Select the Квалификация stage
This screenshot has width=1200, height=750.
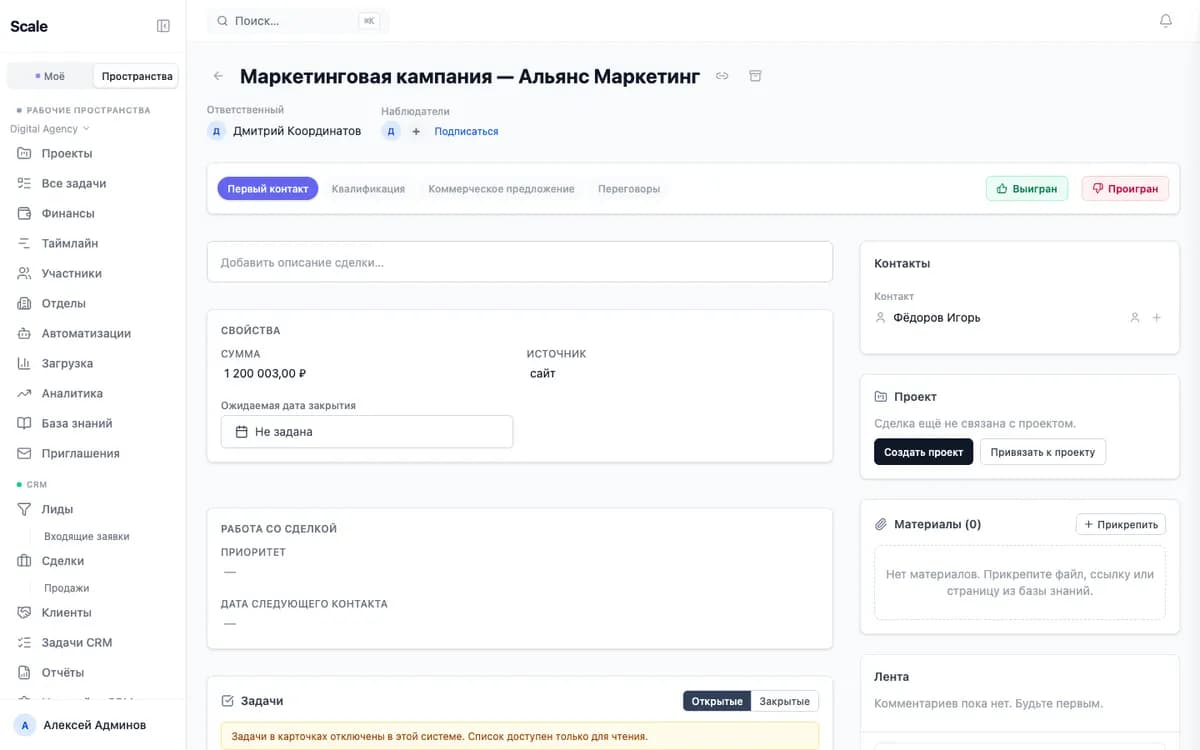tap(368, 189)
